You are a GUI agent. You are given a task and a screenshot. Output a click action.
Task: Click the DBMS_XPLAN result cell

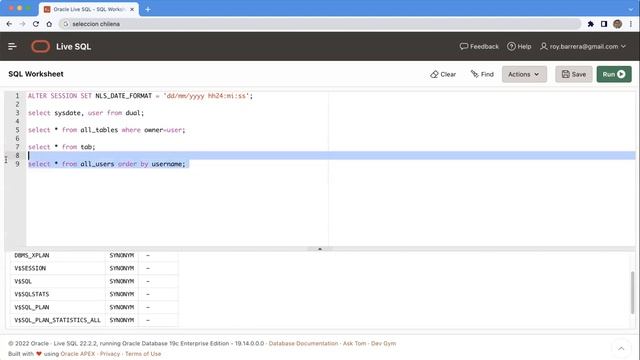[58, 255]
